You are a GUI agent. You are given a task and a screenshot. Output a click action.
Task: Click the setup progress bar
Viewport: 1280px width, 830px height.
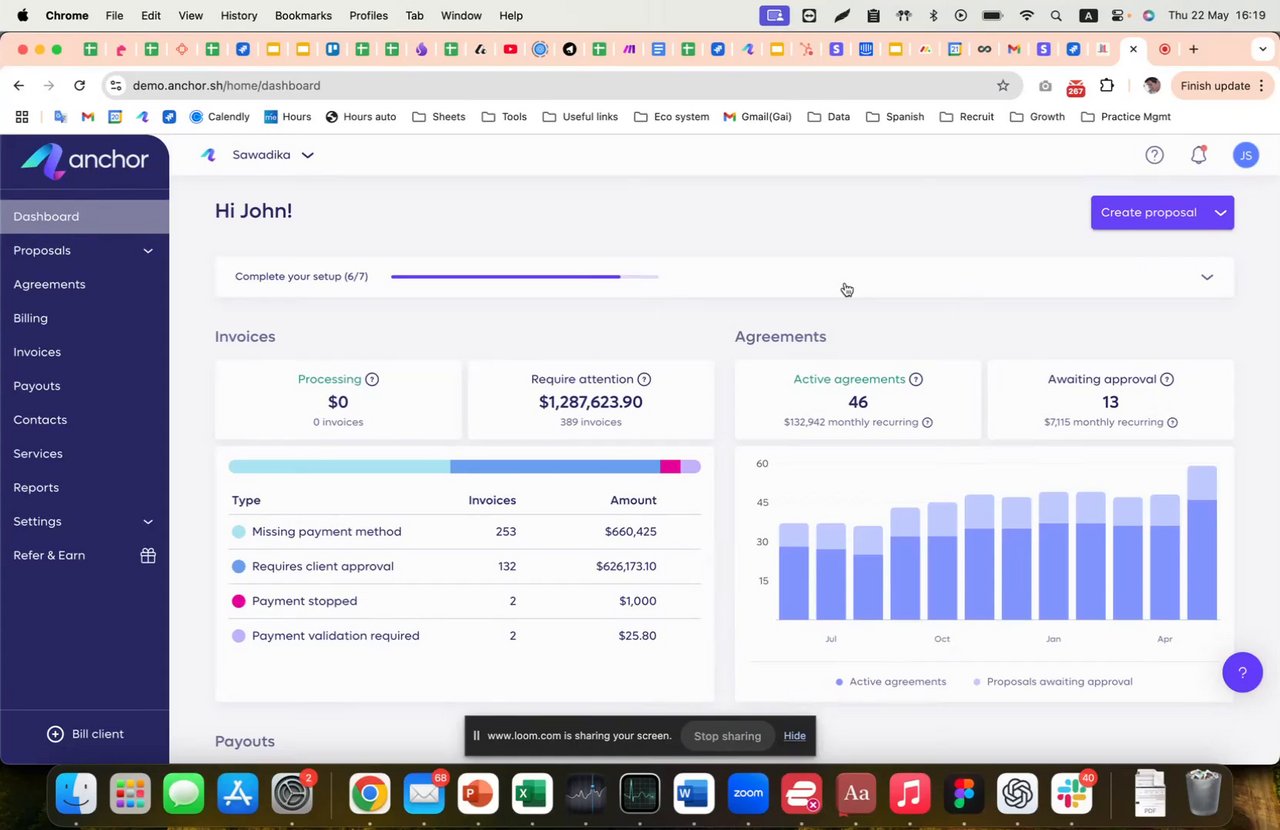tap(525, 277)
